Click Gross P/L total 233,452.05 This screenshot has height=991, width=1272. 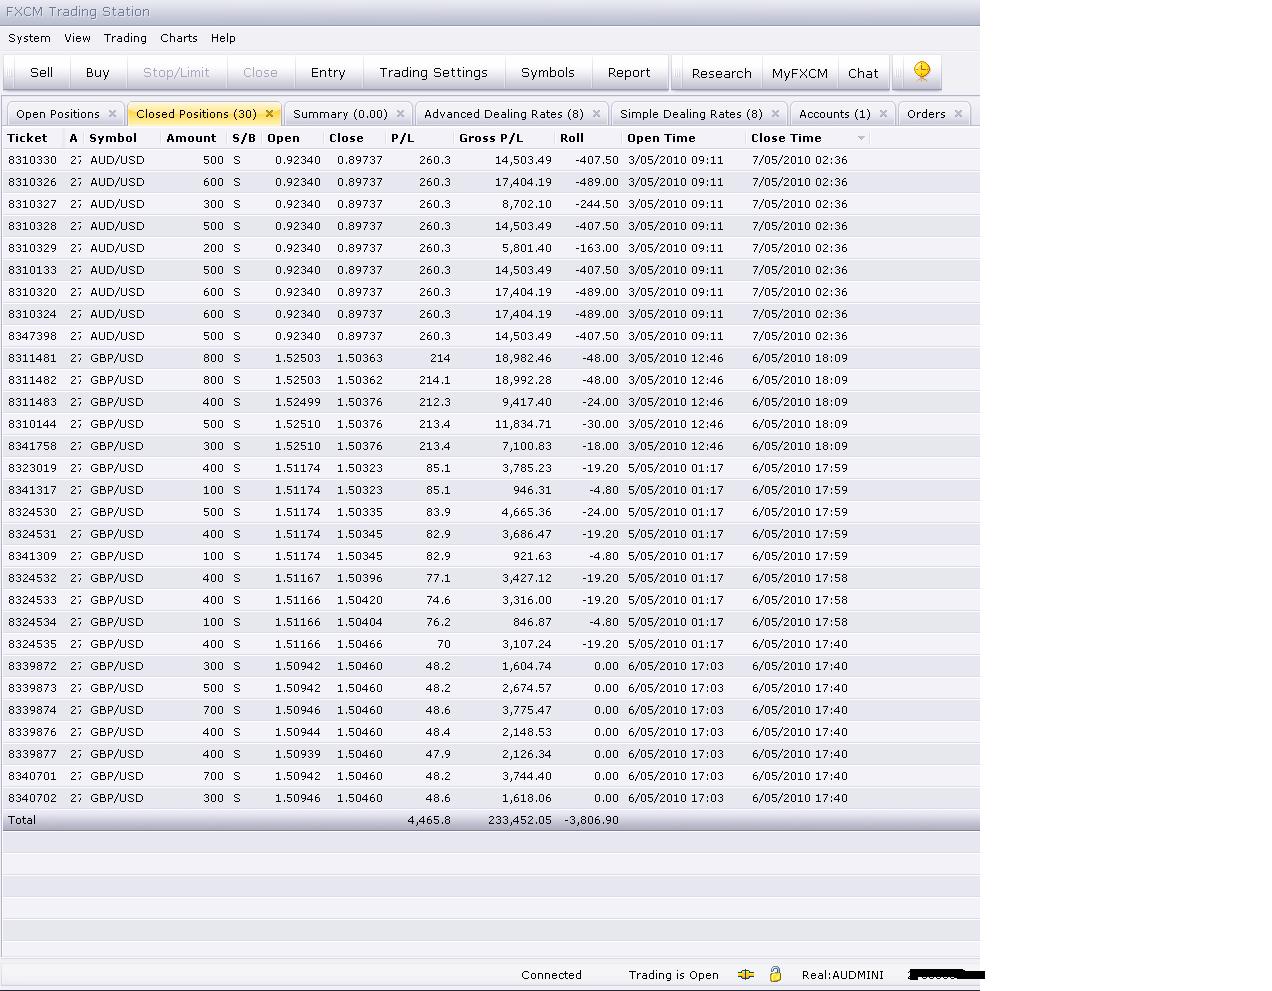click(x=519, y=820)
